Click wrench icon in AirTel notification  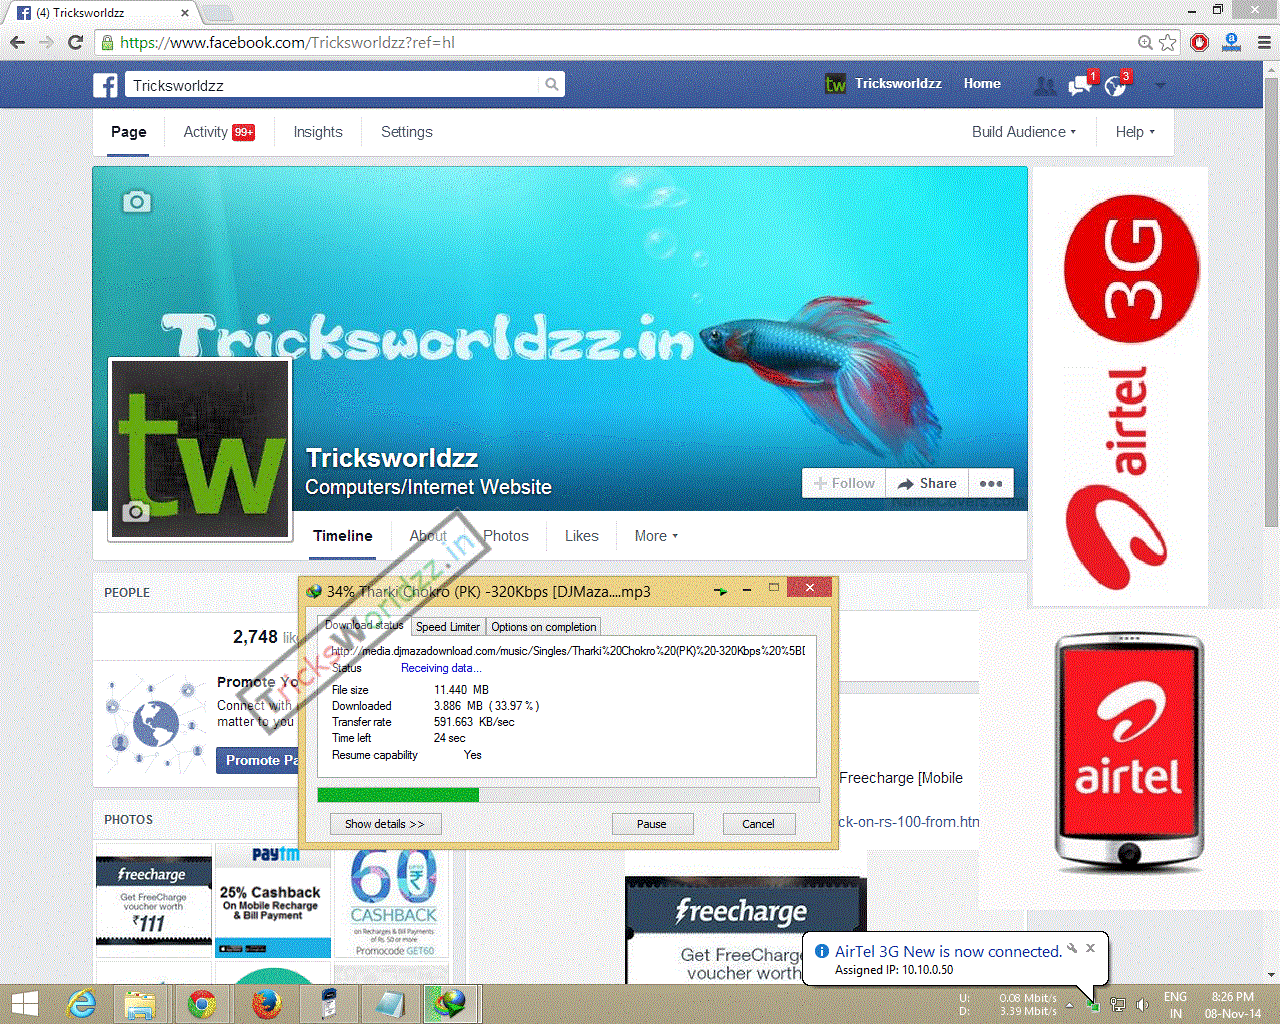pyautogui.click(x=1072, y=948)
